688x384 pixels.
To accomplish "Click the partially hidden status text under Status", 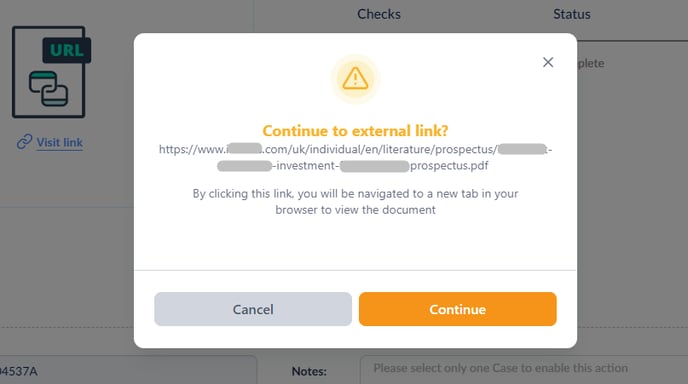I will [x=591, y=63].
